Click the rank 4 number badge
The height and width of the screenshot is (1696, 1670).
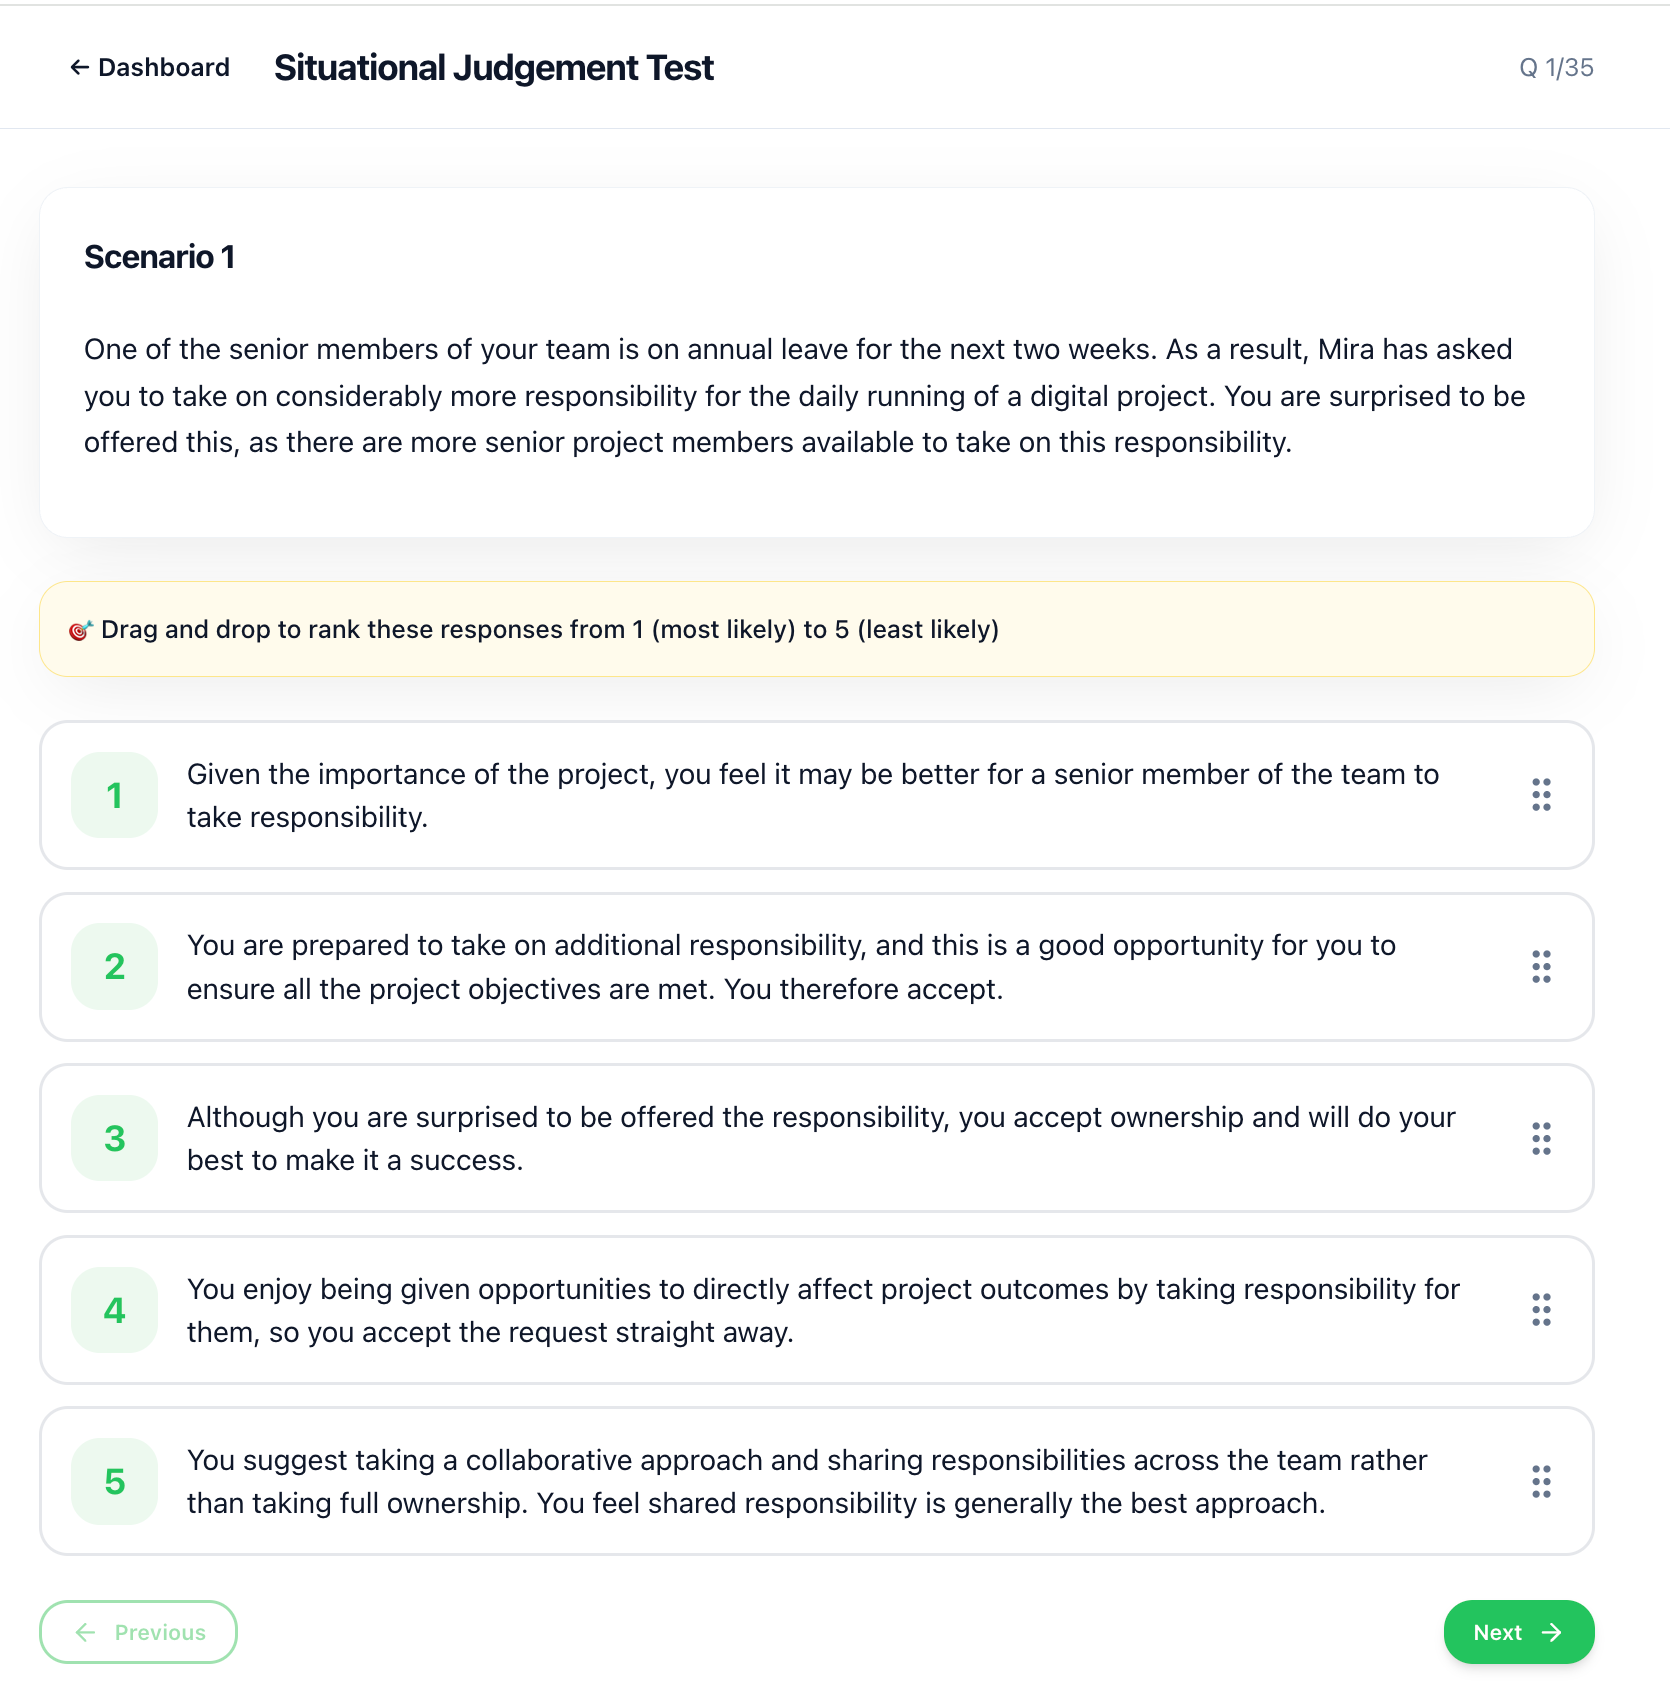[115, 1310]
